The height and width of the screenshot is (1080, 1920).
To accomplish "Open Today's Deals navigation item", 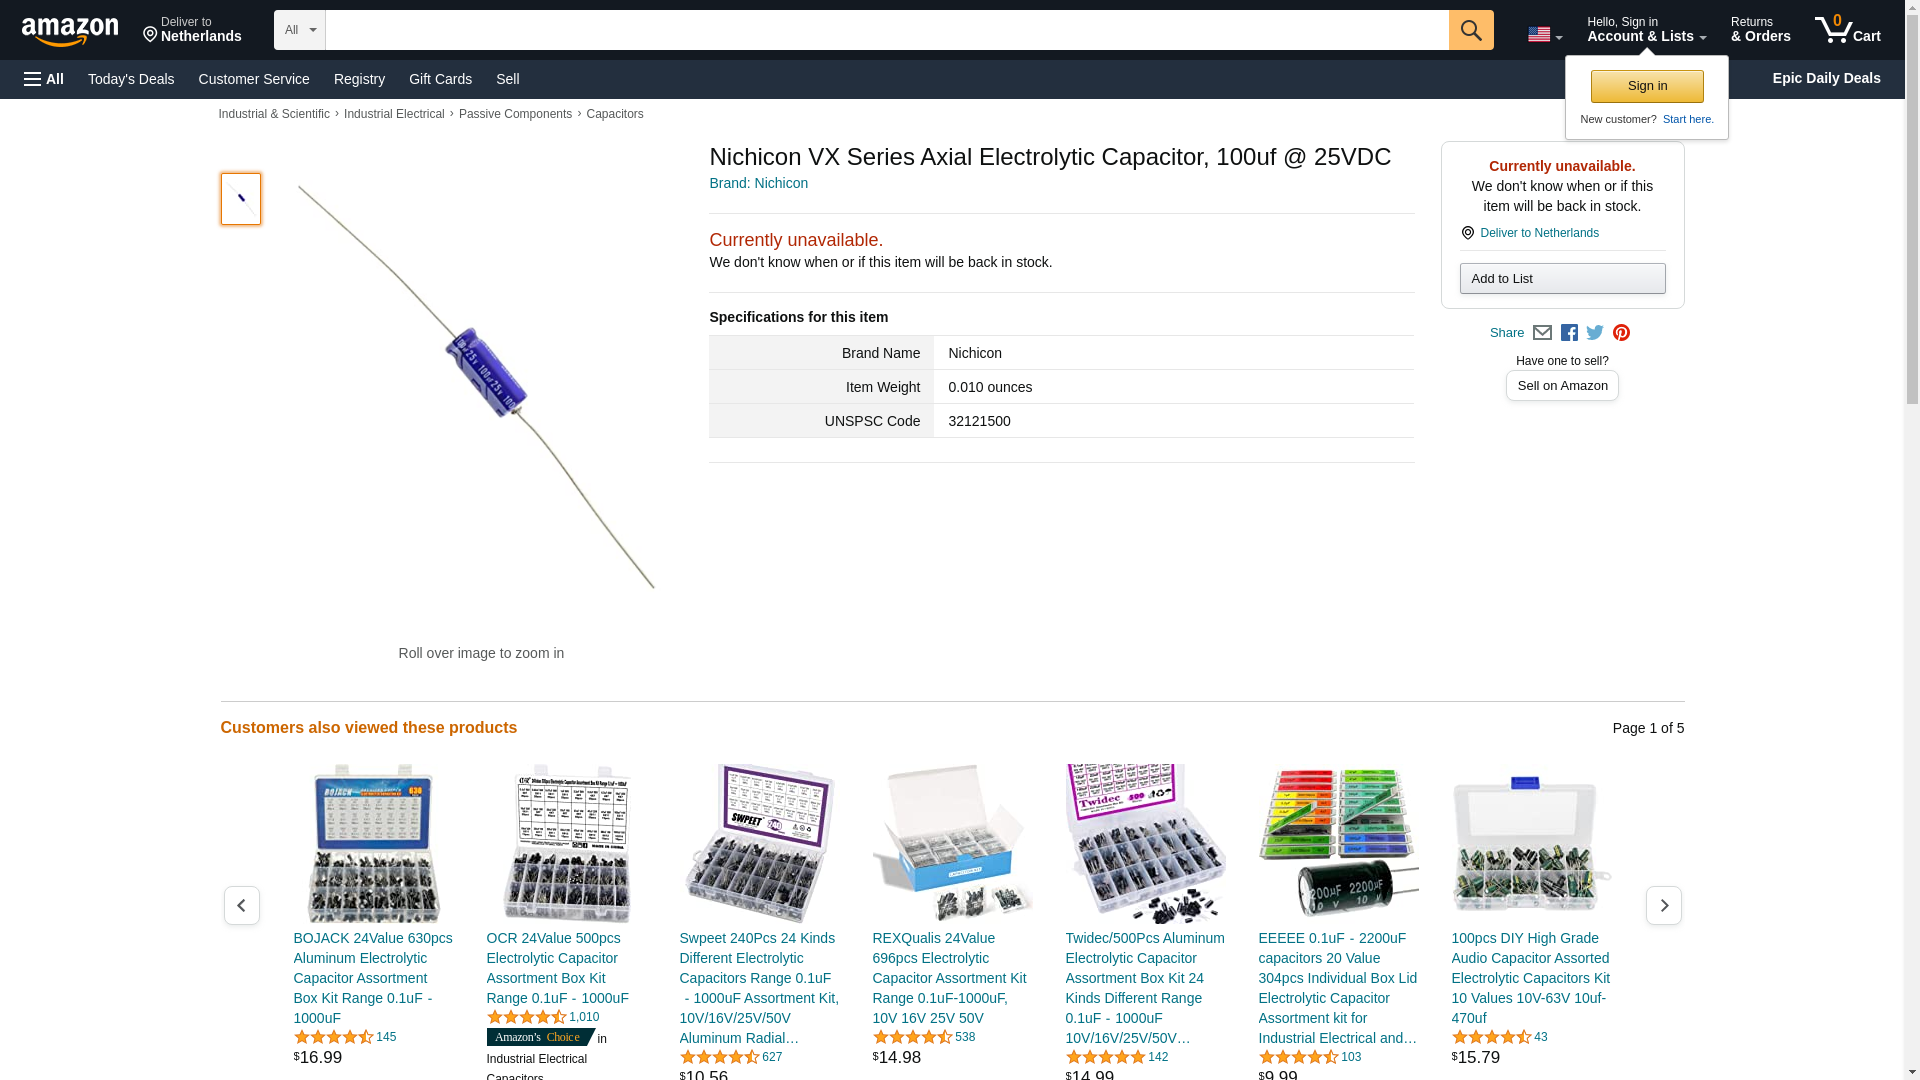I will pyautogui.click(x=131, y=79).
